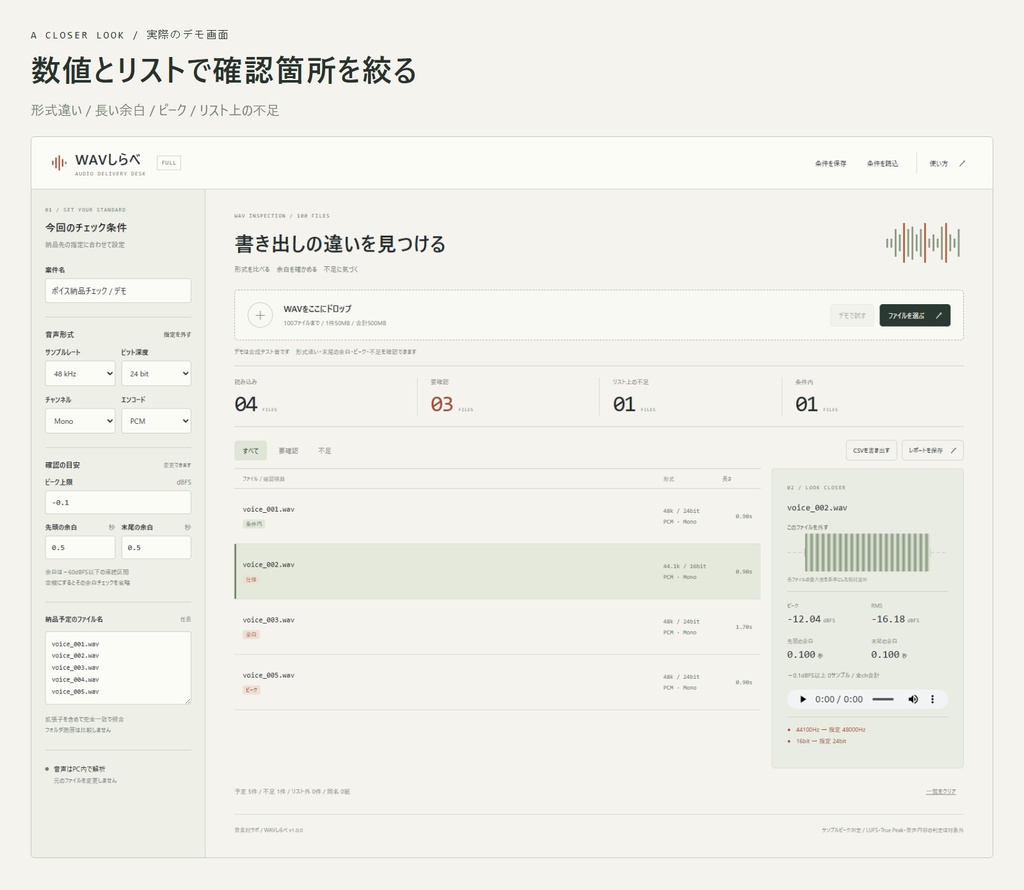Click the 1.70s length of voice_003.wav
This screenshot has width=1024, height=890.
coord(744,627)
